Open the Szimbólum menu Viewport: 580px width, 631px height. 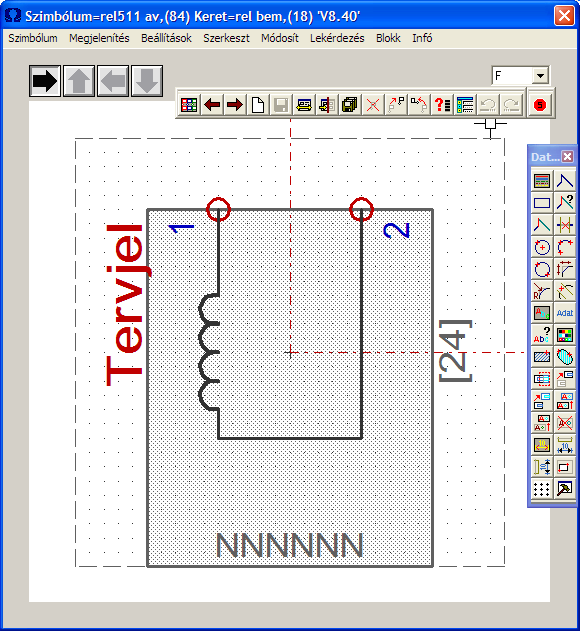pos(33,38)
